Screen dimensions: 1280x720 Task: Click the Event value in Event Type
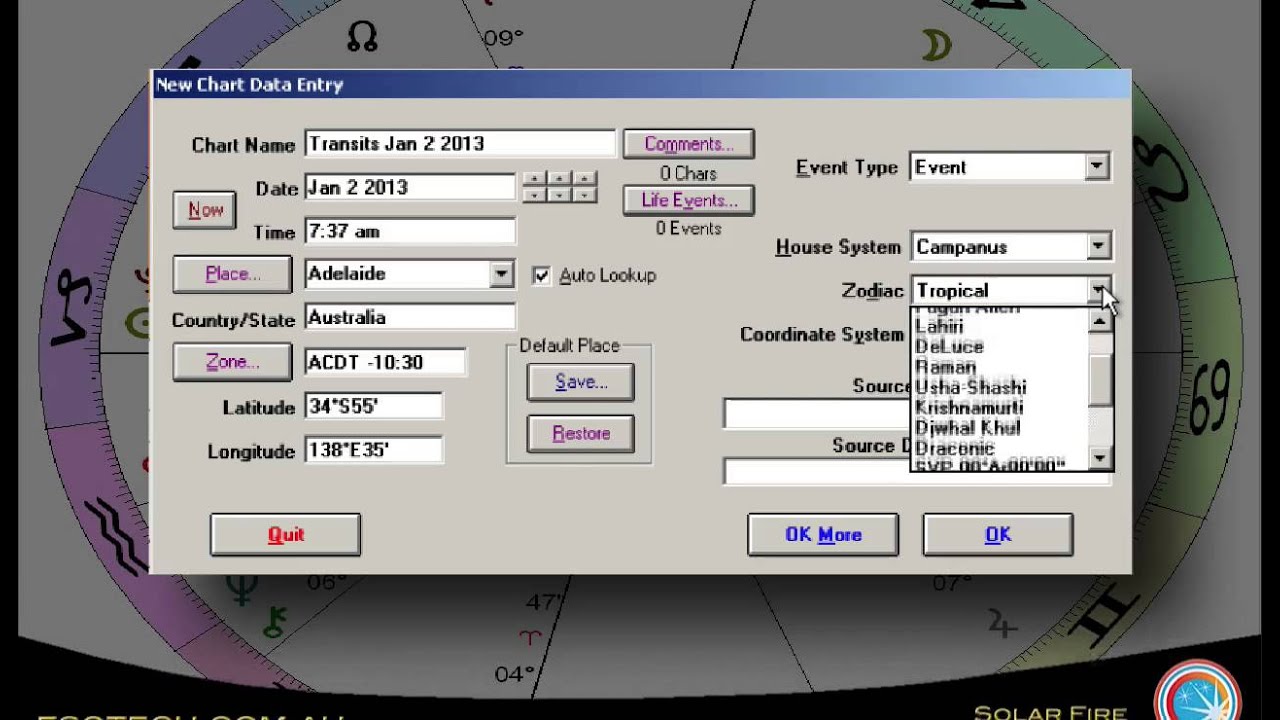click(941, 168)
